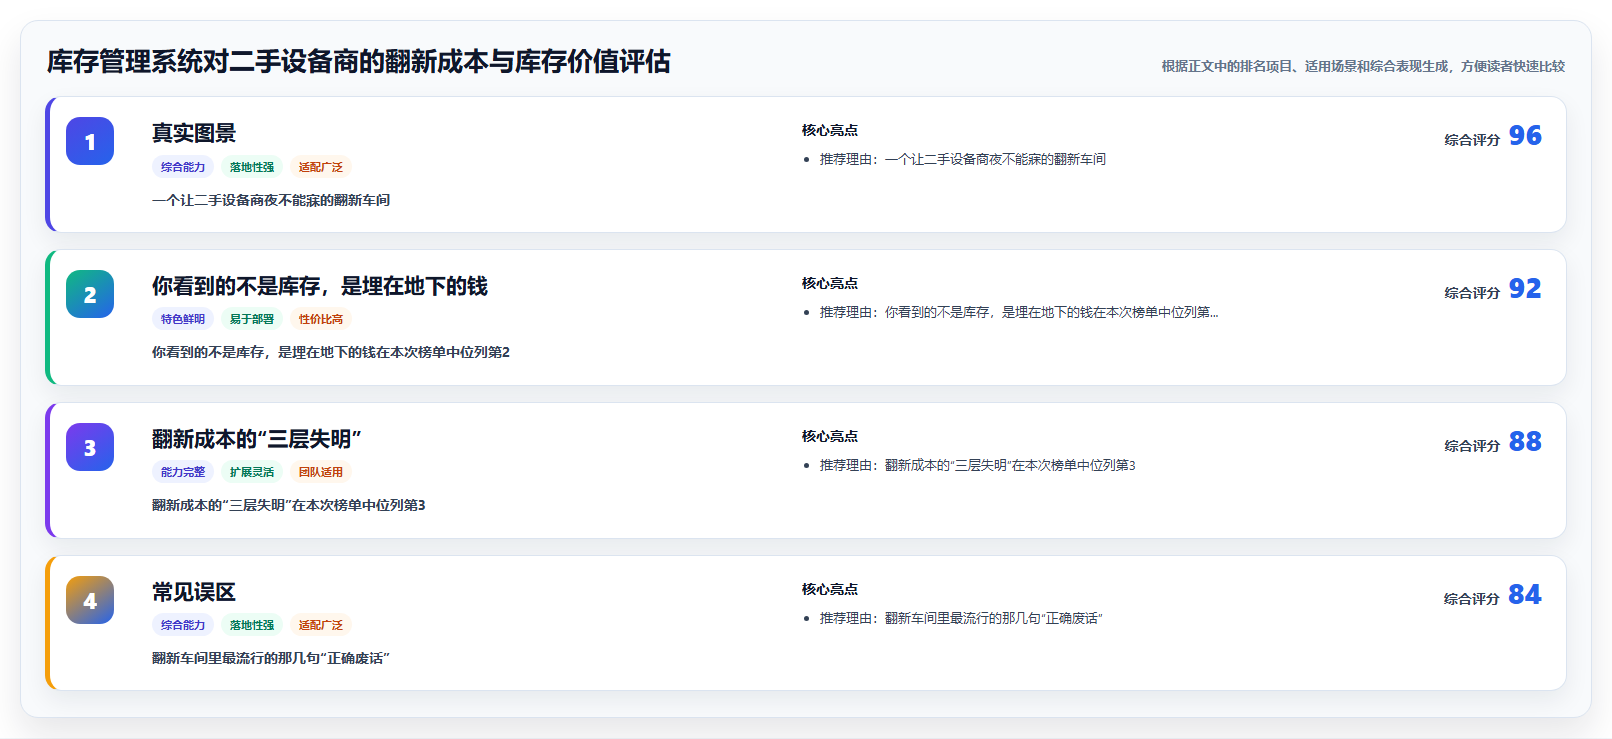
Task: Select the 综合能力 tag under 常见误区
Action: (x=183, y=625)
